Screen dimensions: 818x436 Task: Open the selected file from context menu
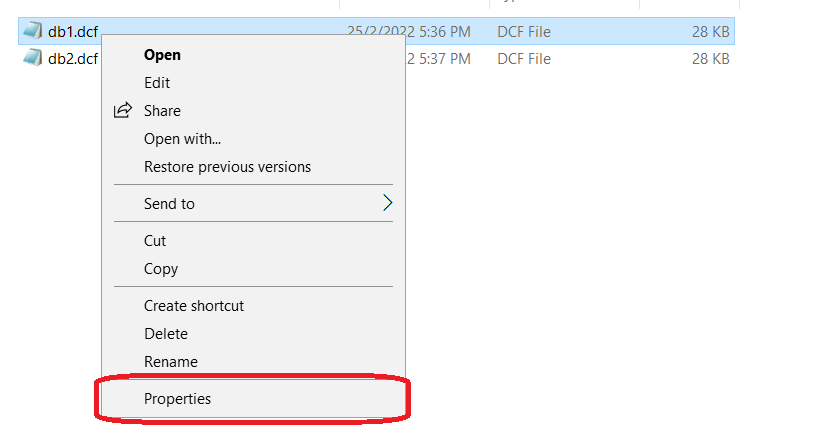(162, 55)
